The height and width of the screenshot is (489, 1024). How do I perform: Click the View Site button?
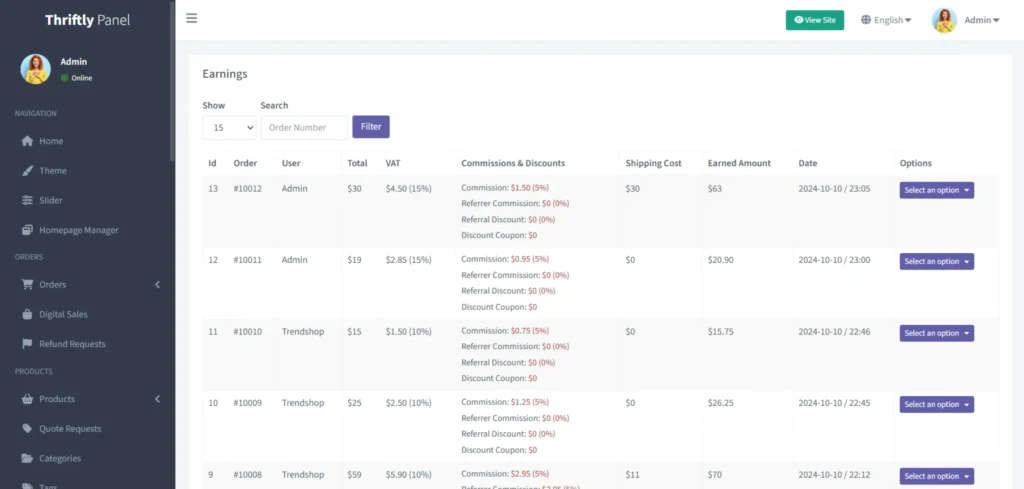(x=814, y=20)
